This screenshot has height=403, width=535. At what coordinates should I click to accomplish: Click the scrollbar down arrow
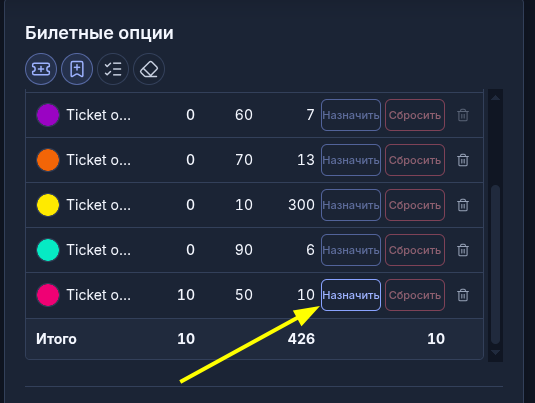pos(495,352)
